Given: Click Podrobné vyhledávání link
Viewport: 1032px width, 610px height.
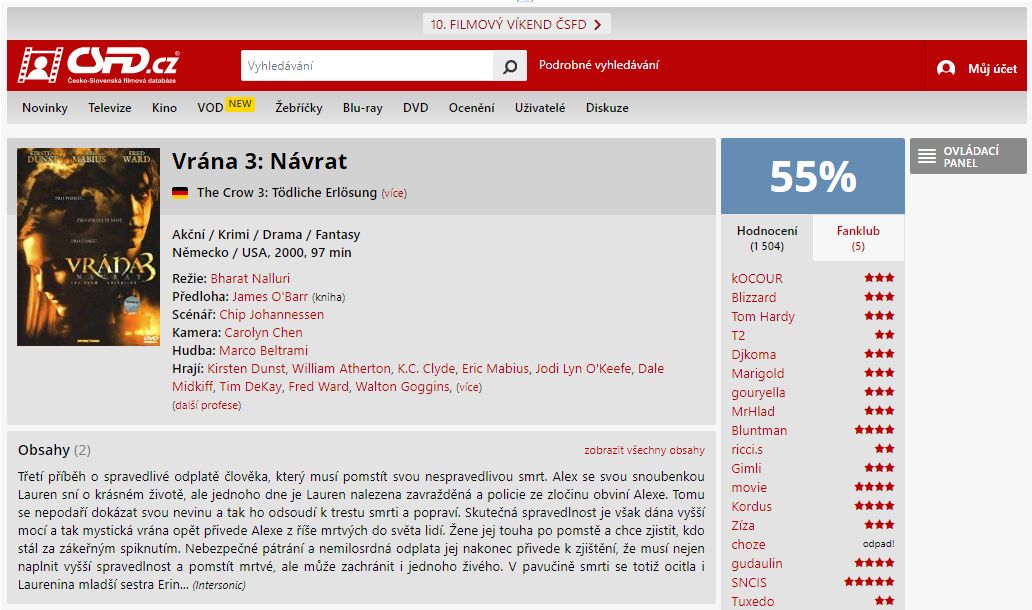Looking at the screenshot, I should click(599, 65).
